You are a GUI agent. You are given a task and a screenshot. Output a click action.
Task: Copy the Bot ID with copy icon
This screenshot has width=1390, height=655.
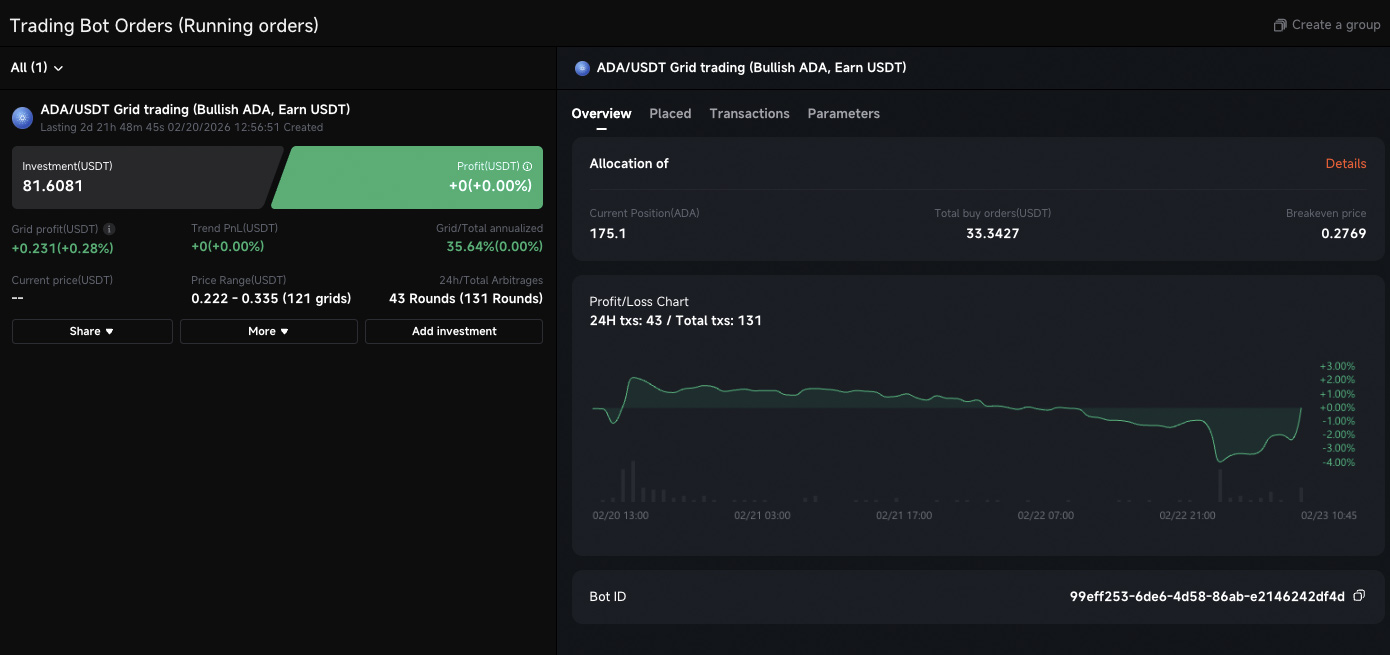(x=1358, y=596)
